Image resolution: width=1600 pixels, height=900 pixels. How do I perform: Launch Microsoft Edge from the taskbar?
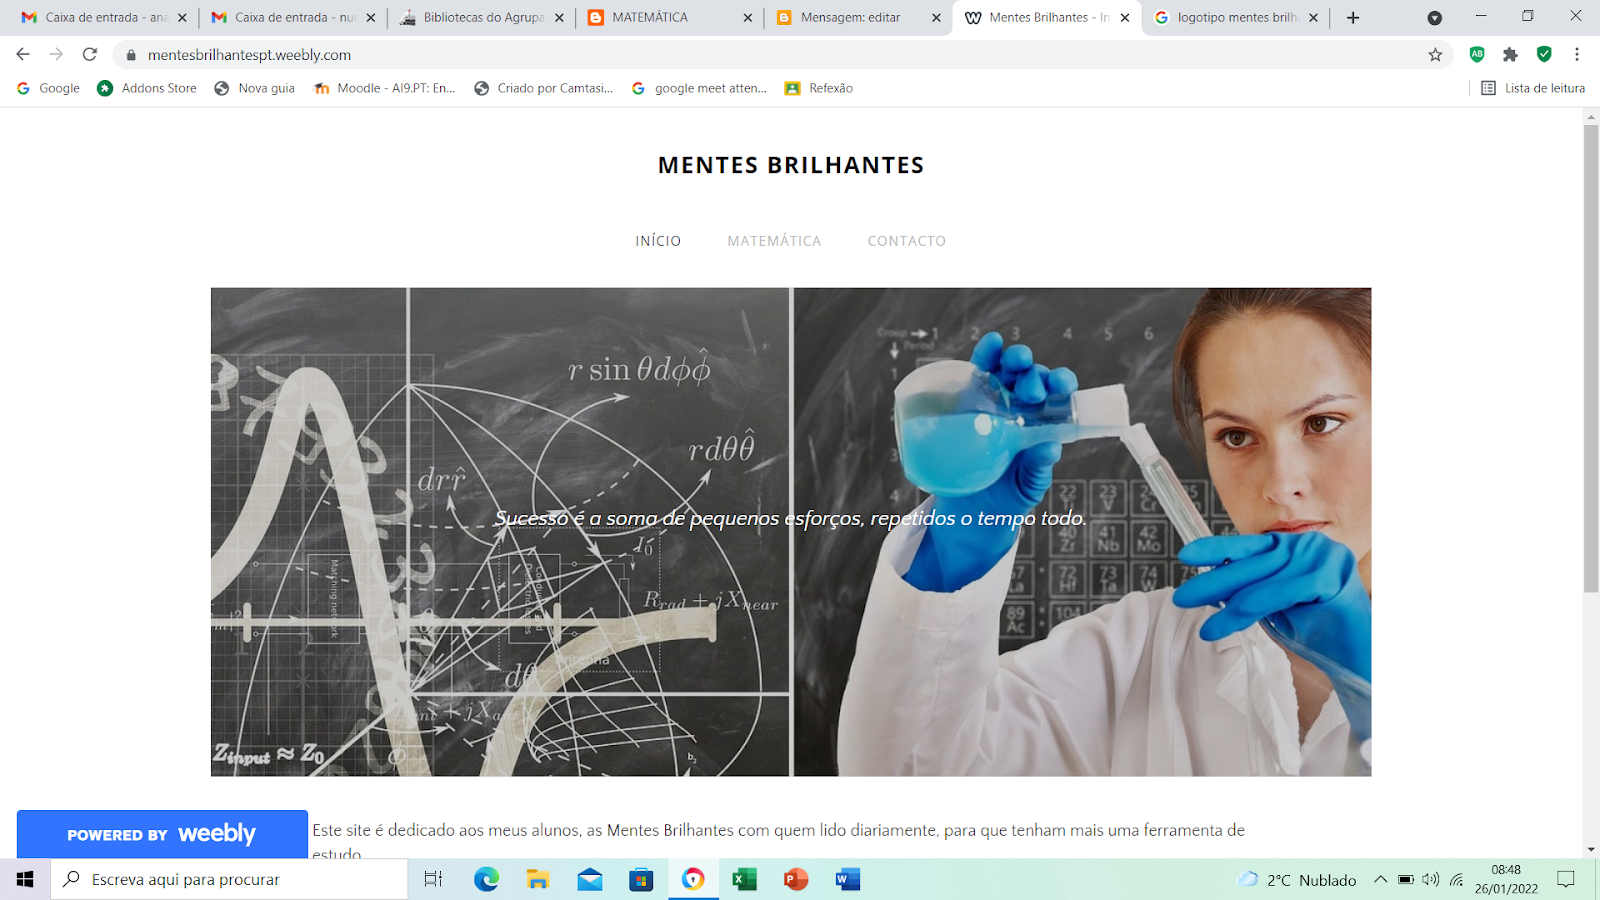pyautogui.click(x=486, y=879)
